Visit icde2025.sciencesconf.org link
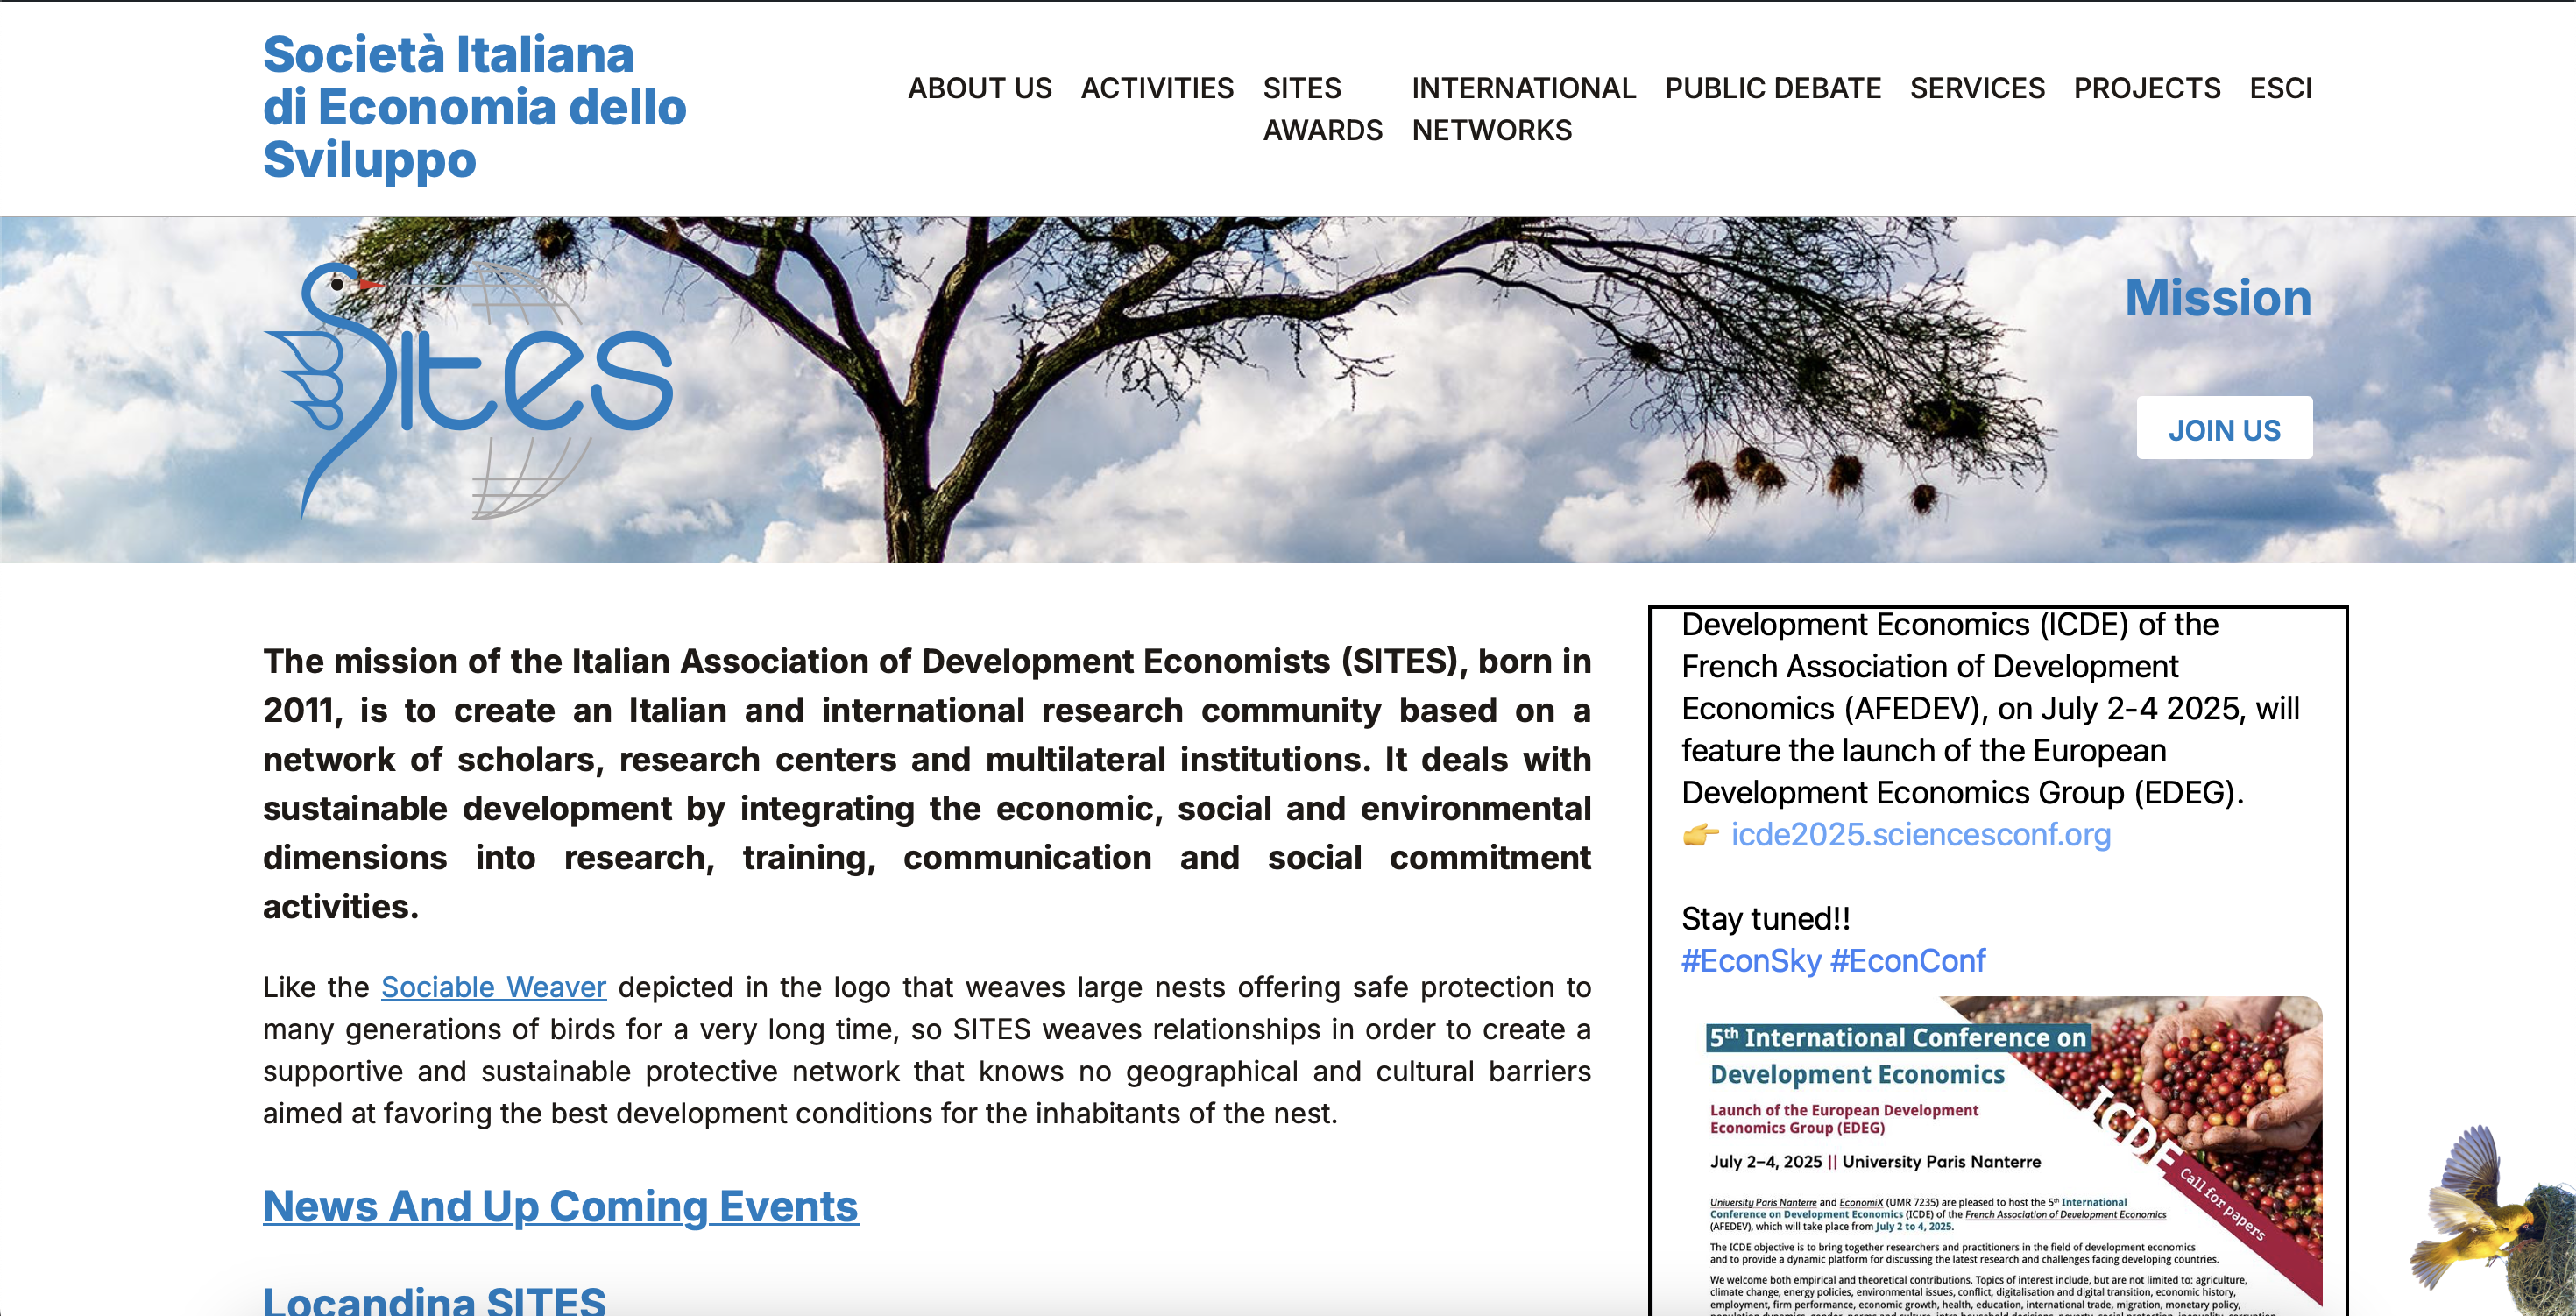The height and width of the screenshot is (1316, 2576). (1920, 834)
